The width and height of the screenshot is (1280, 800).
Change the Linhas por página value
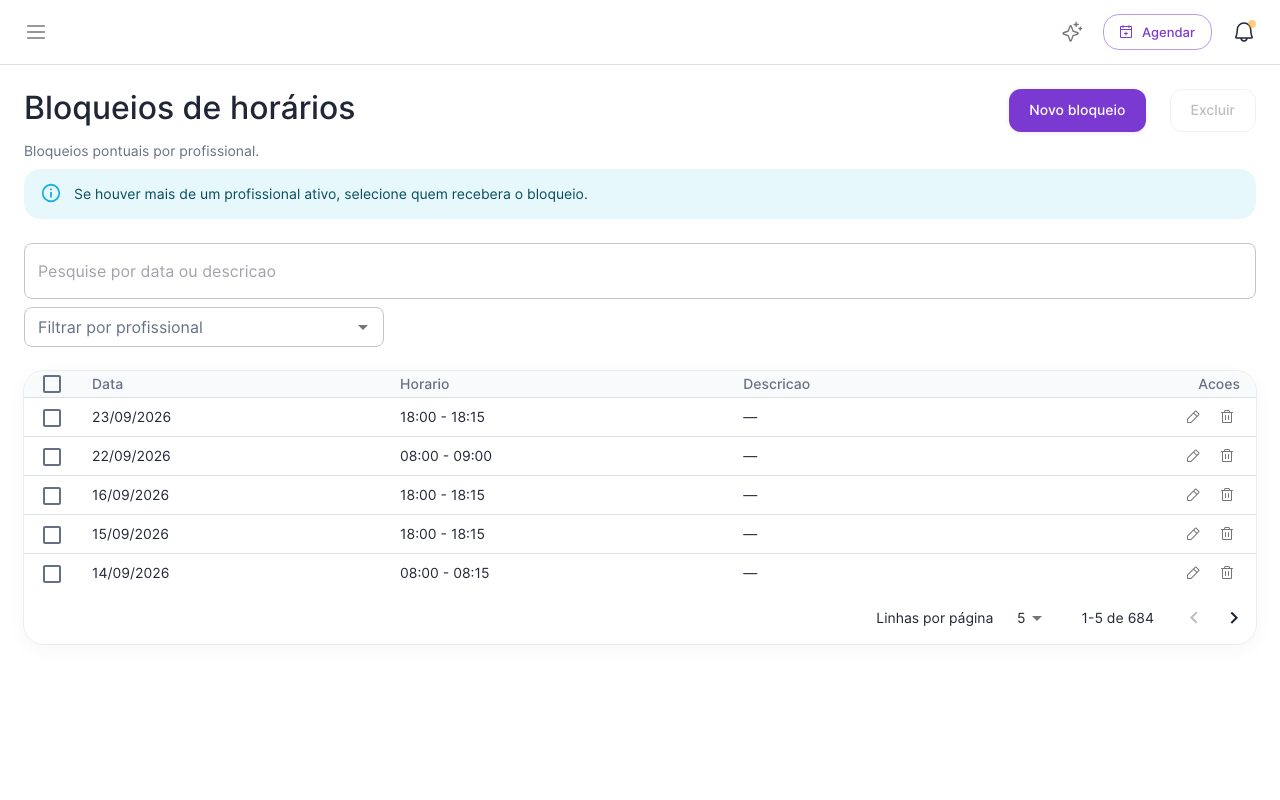[1030, 618]
